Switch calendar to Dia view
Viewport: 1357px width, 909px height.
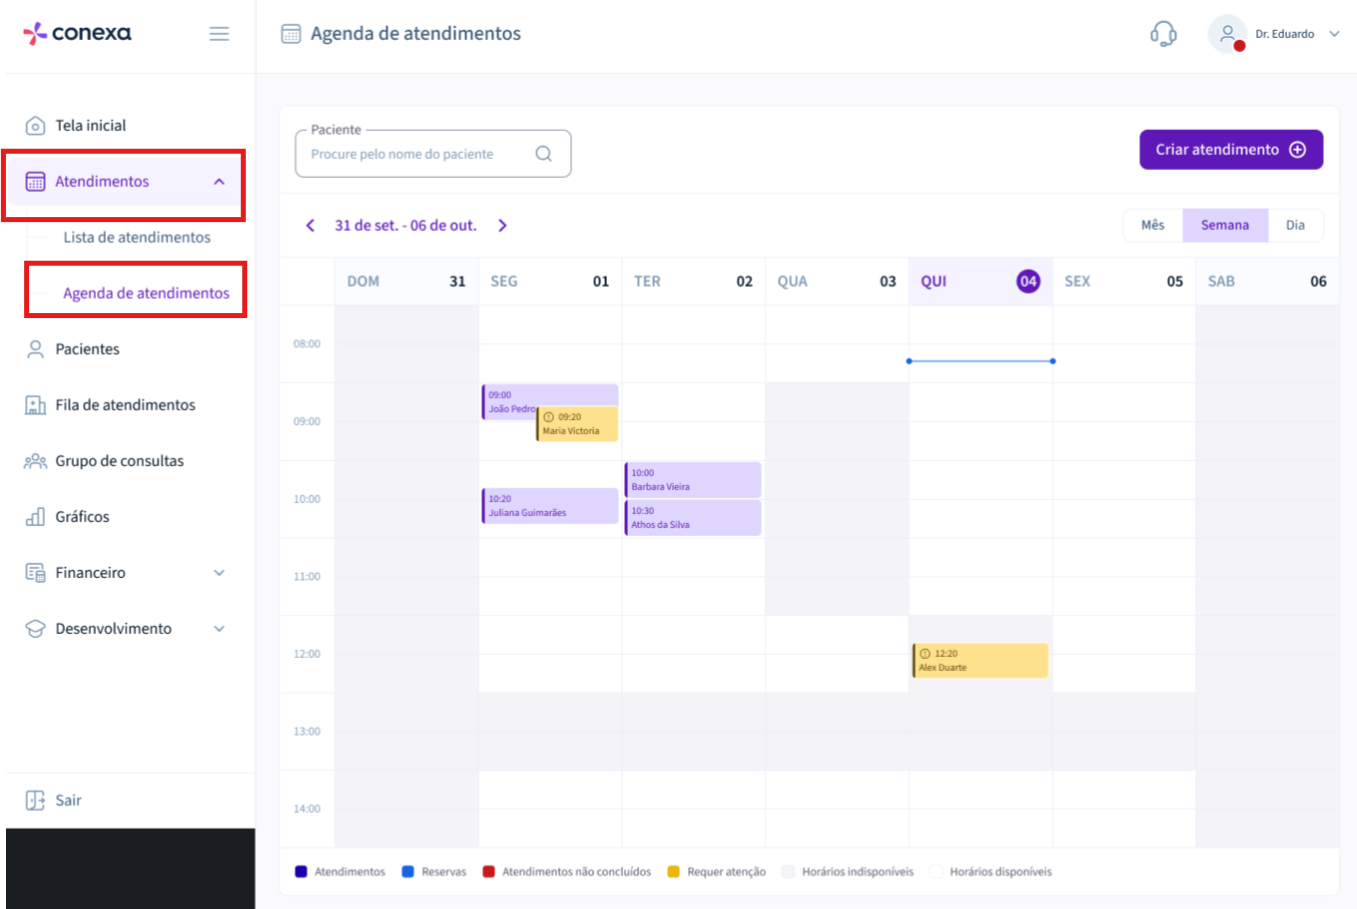(1296, 226)
